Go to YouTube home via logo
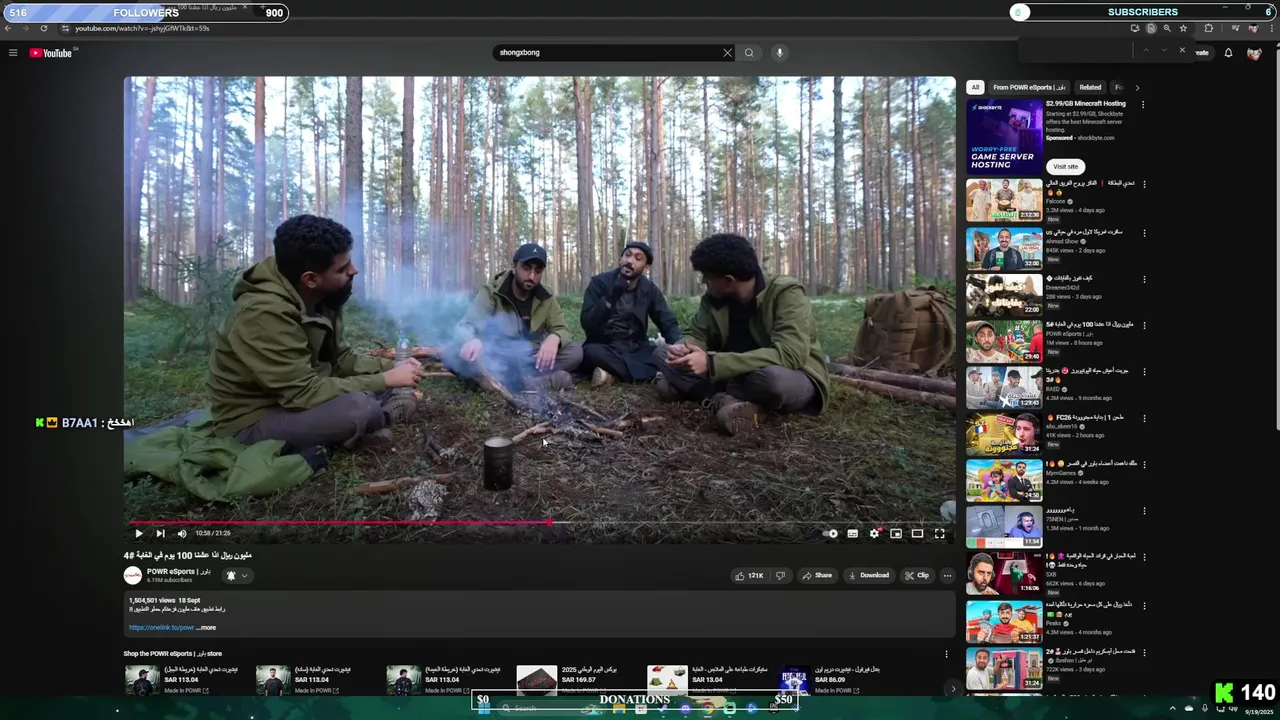The width and height of the screenshot is (1280, 720). coord(51,53)
